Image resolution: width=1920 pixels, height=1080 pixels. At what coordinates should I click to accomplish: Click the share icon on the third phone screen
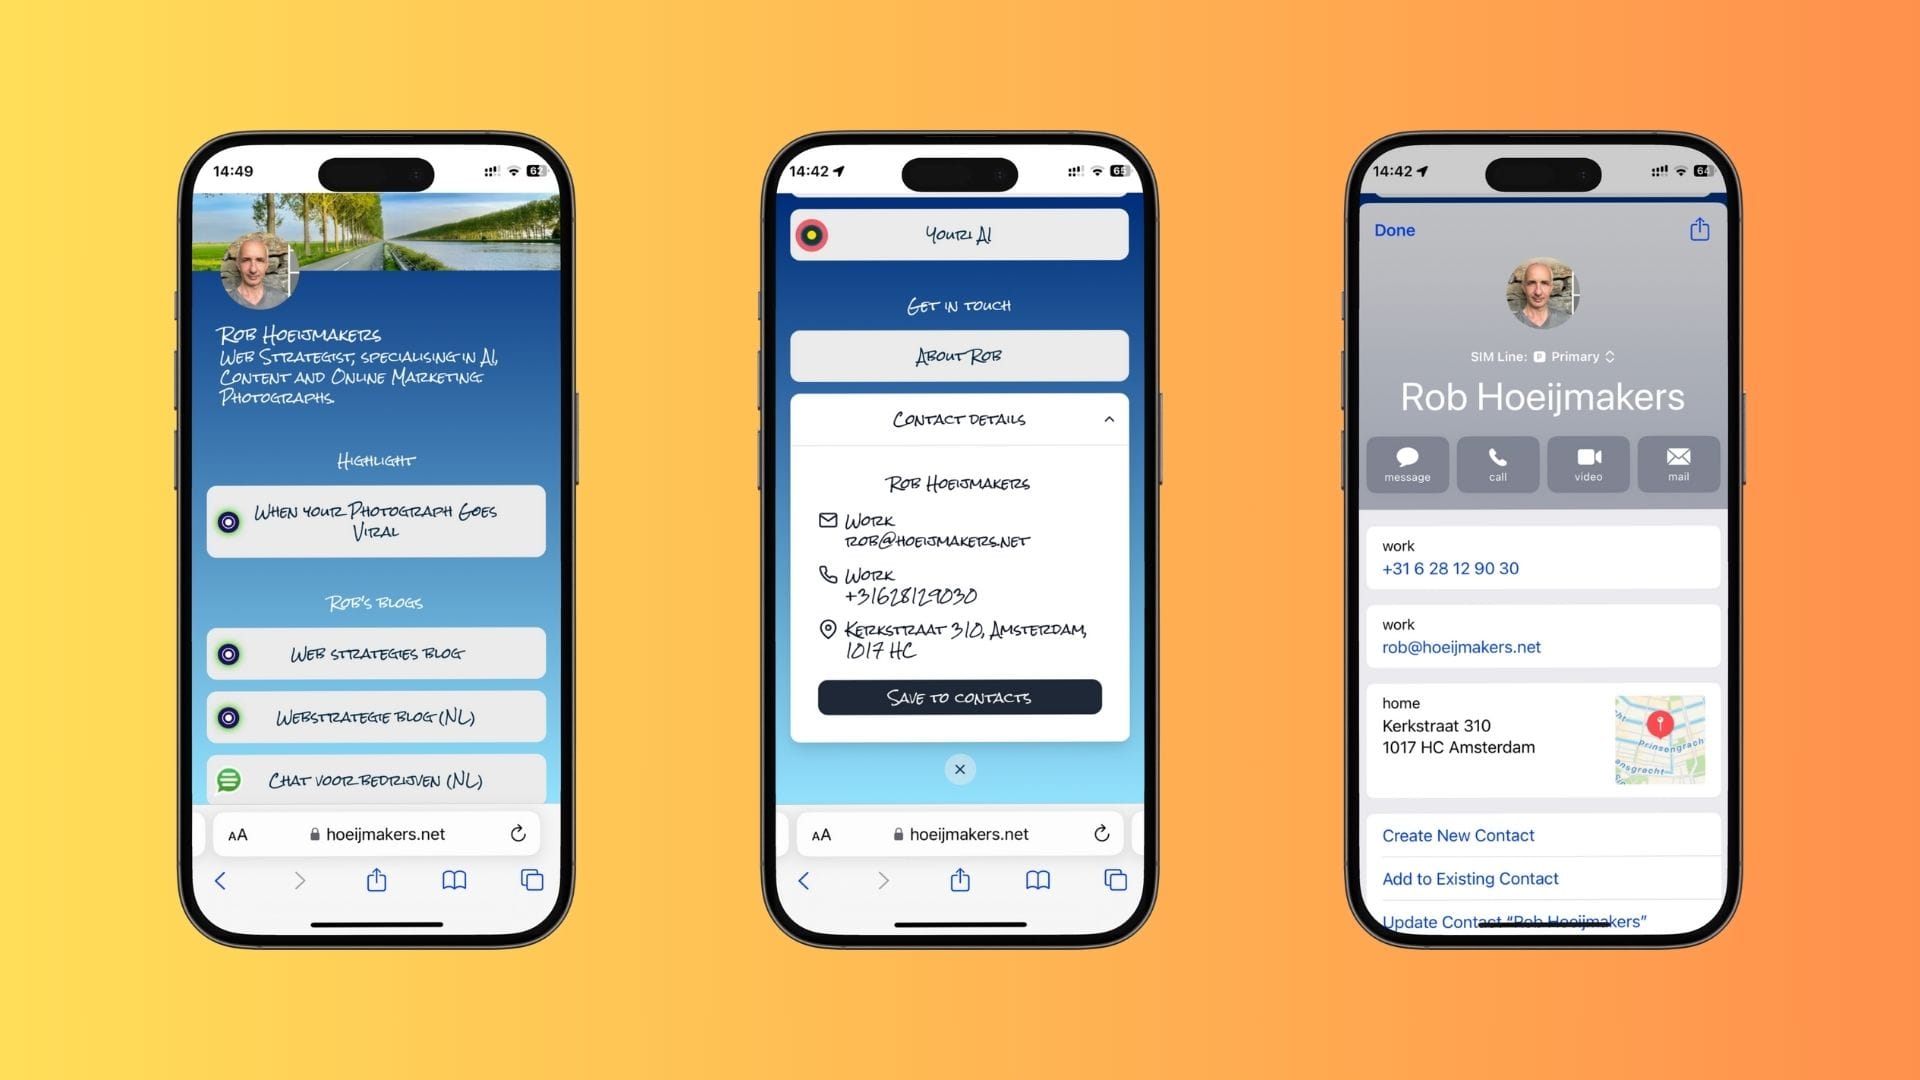pyautogui.click(x=1700, y=229)
